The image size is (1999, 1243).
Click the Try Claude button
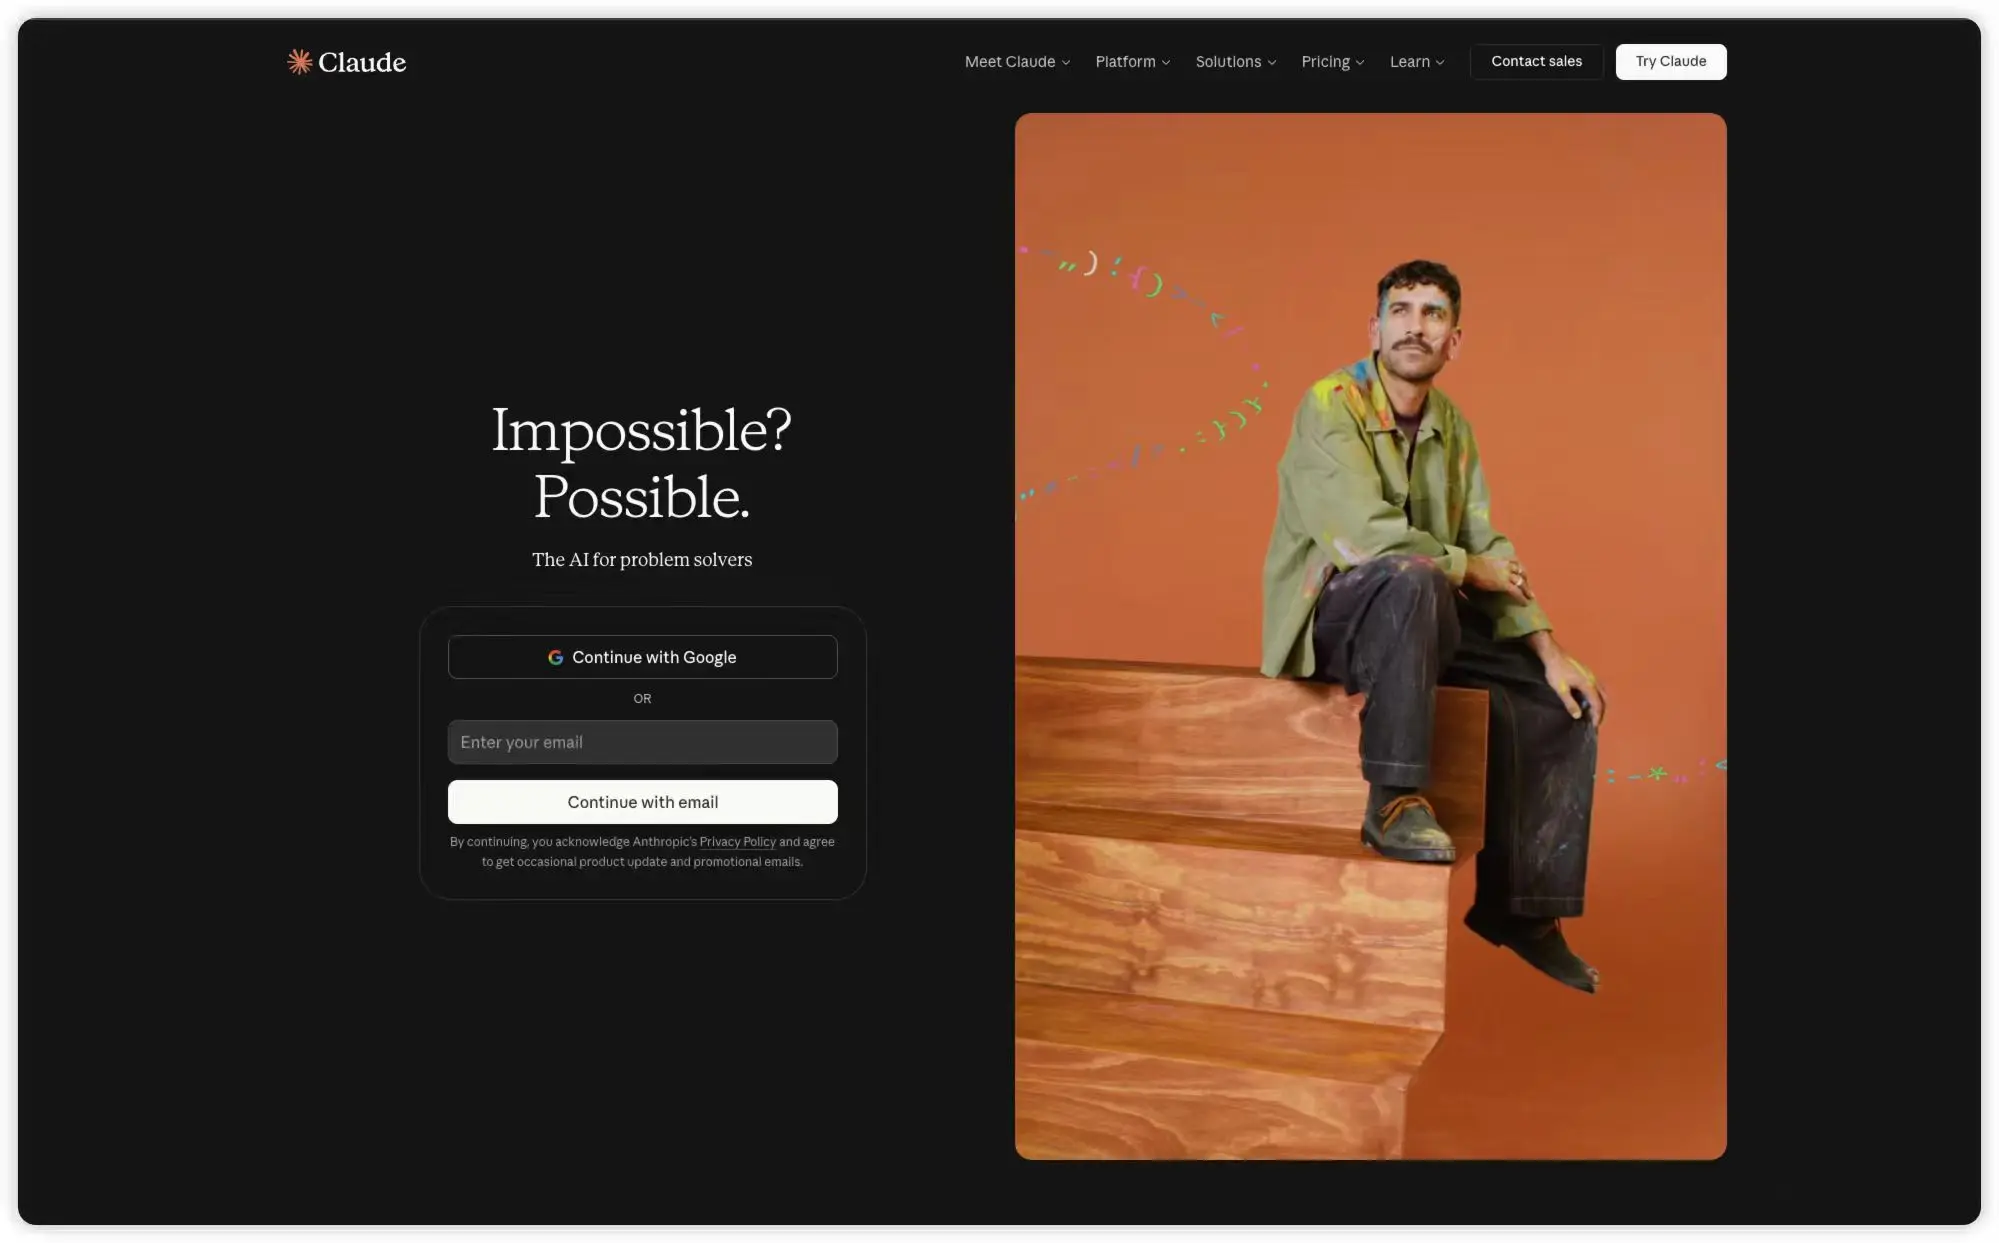tap(1671, 62)
